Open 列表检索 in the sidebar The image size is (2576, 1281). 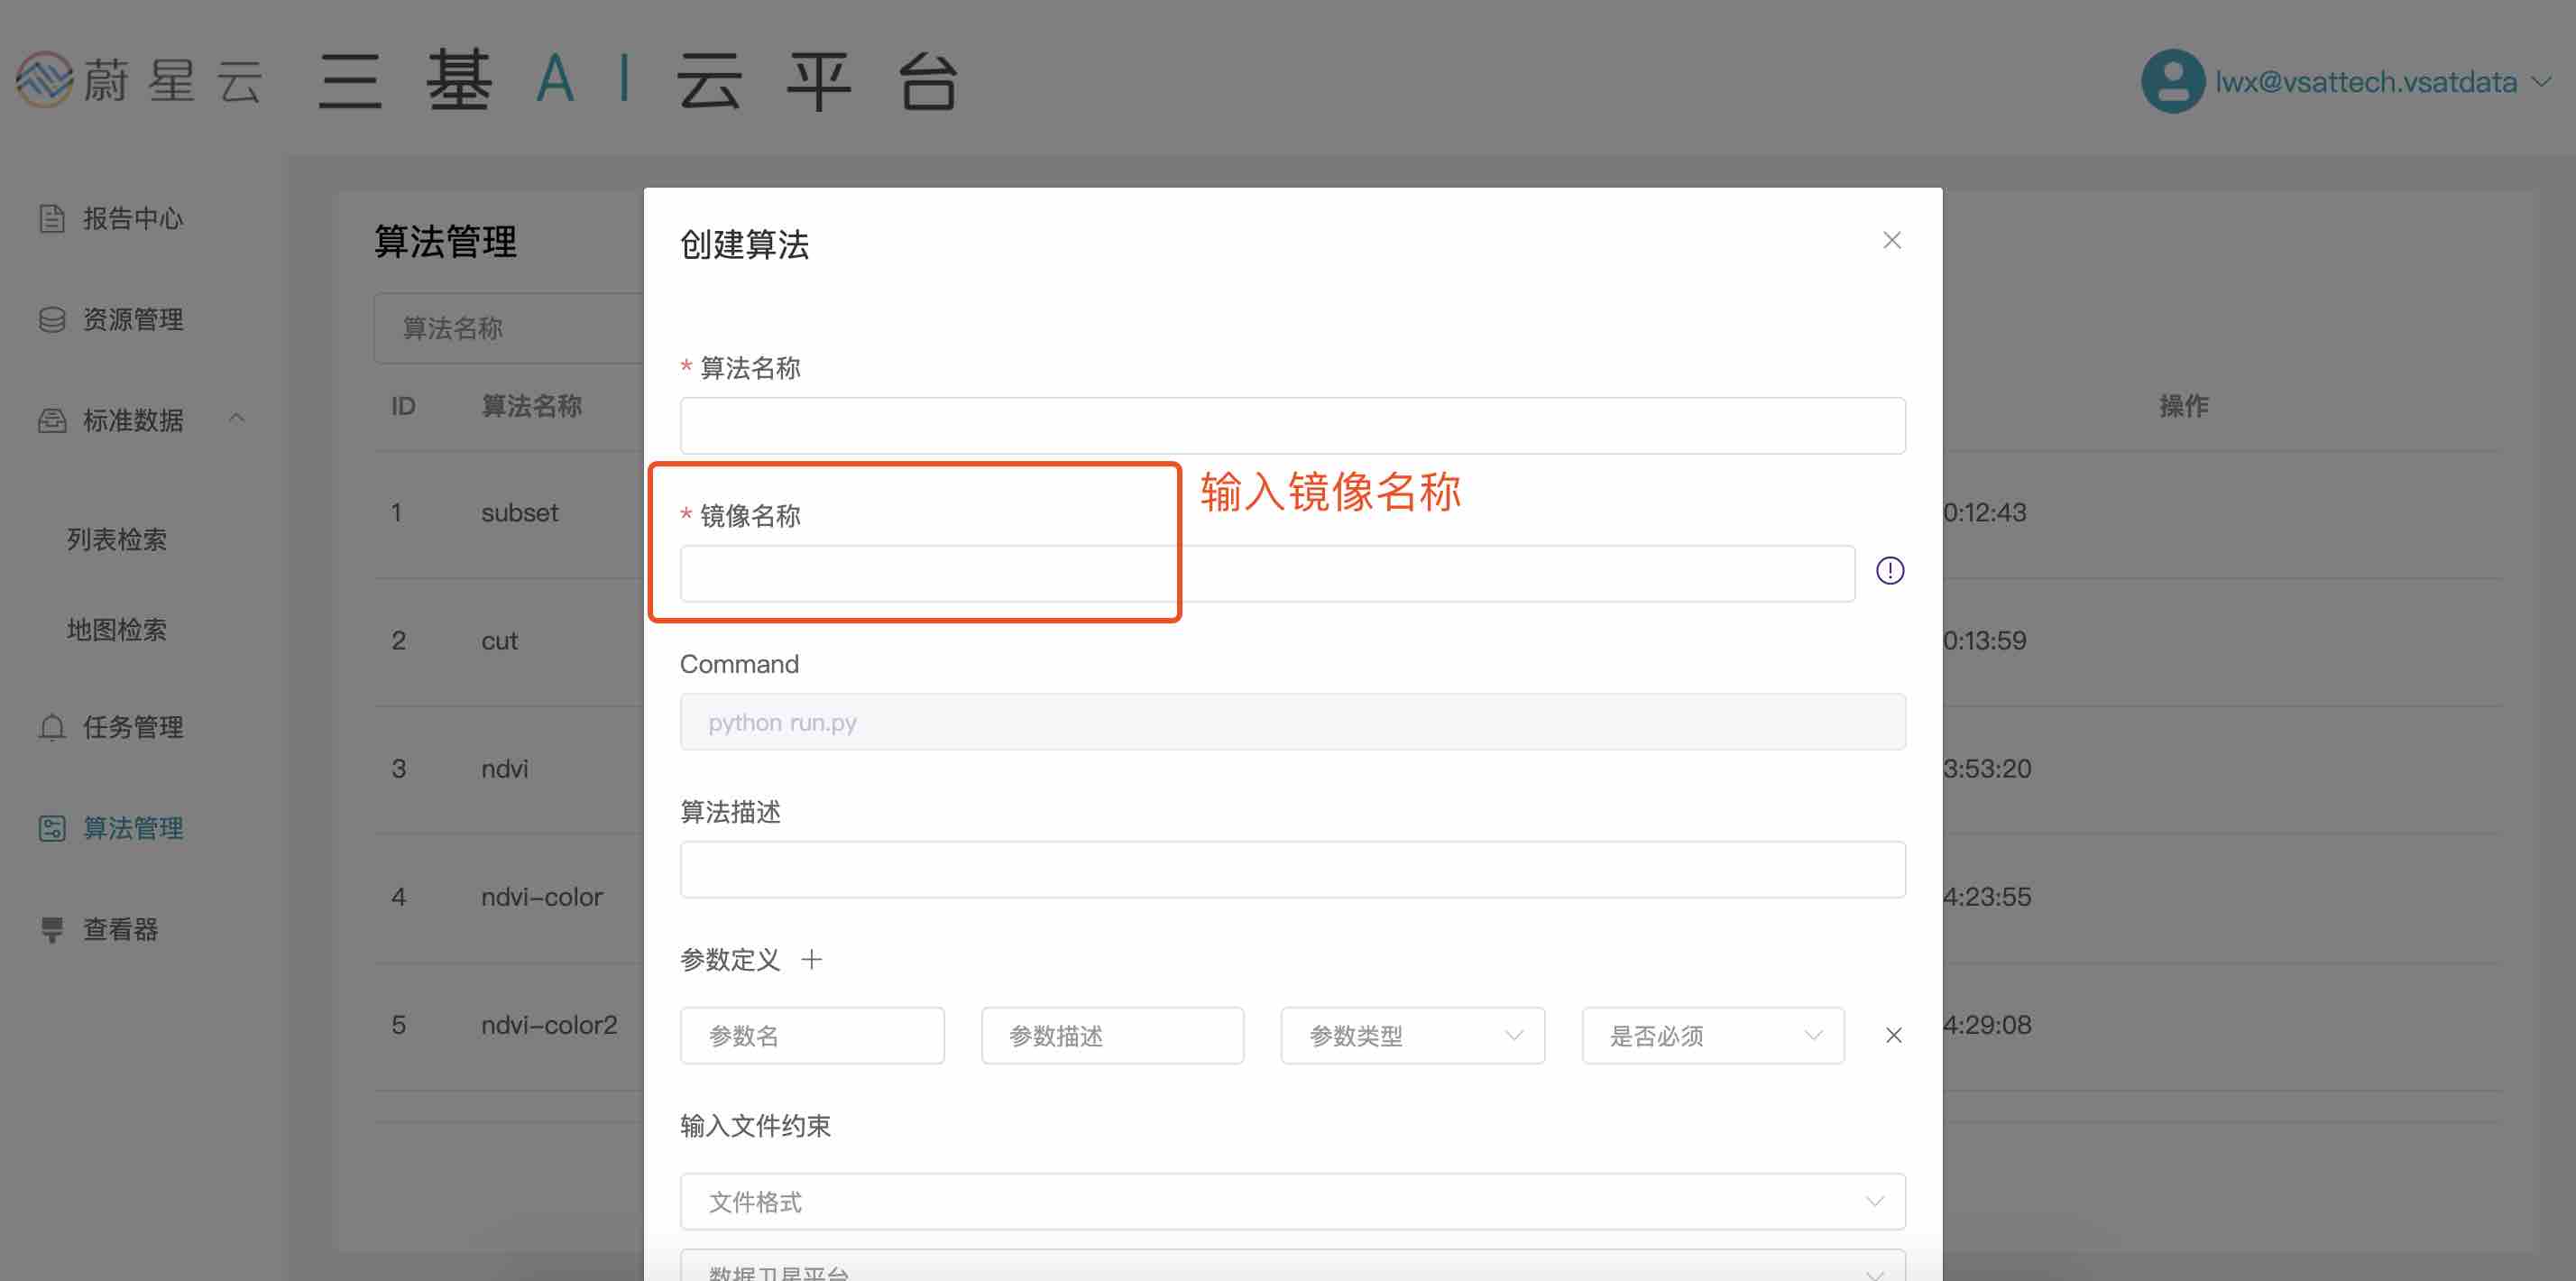117,539
